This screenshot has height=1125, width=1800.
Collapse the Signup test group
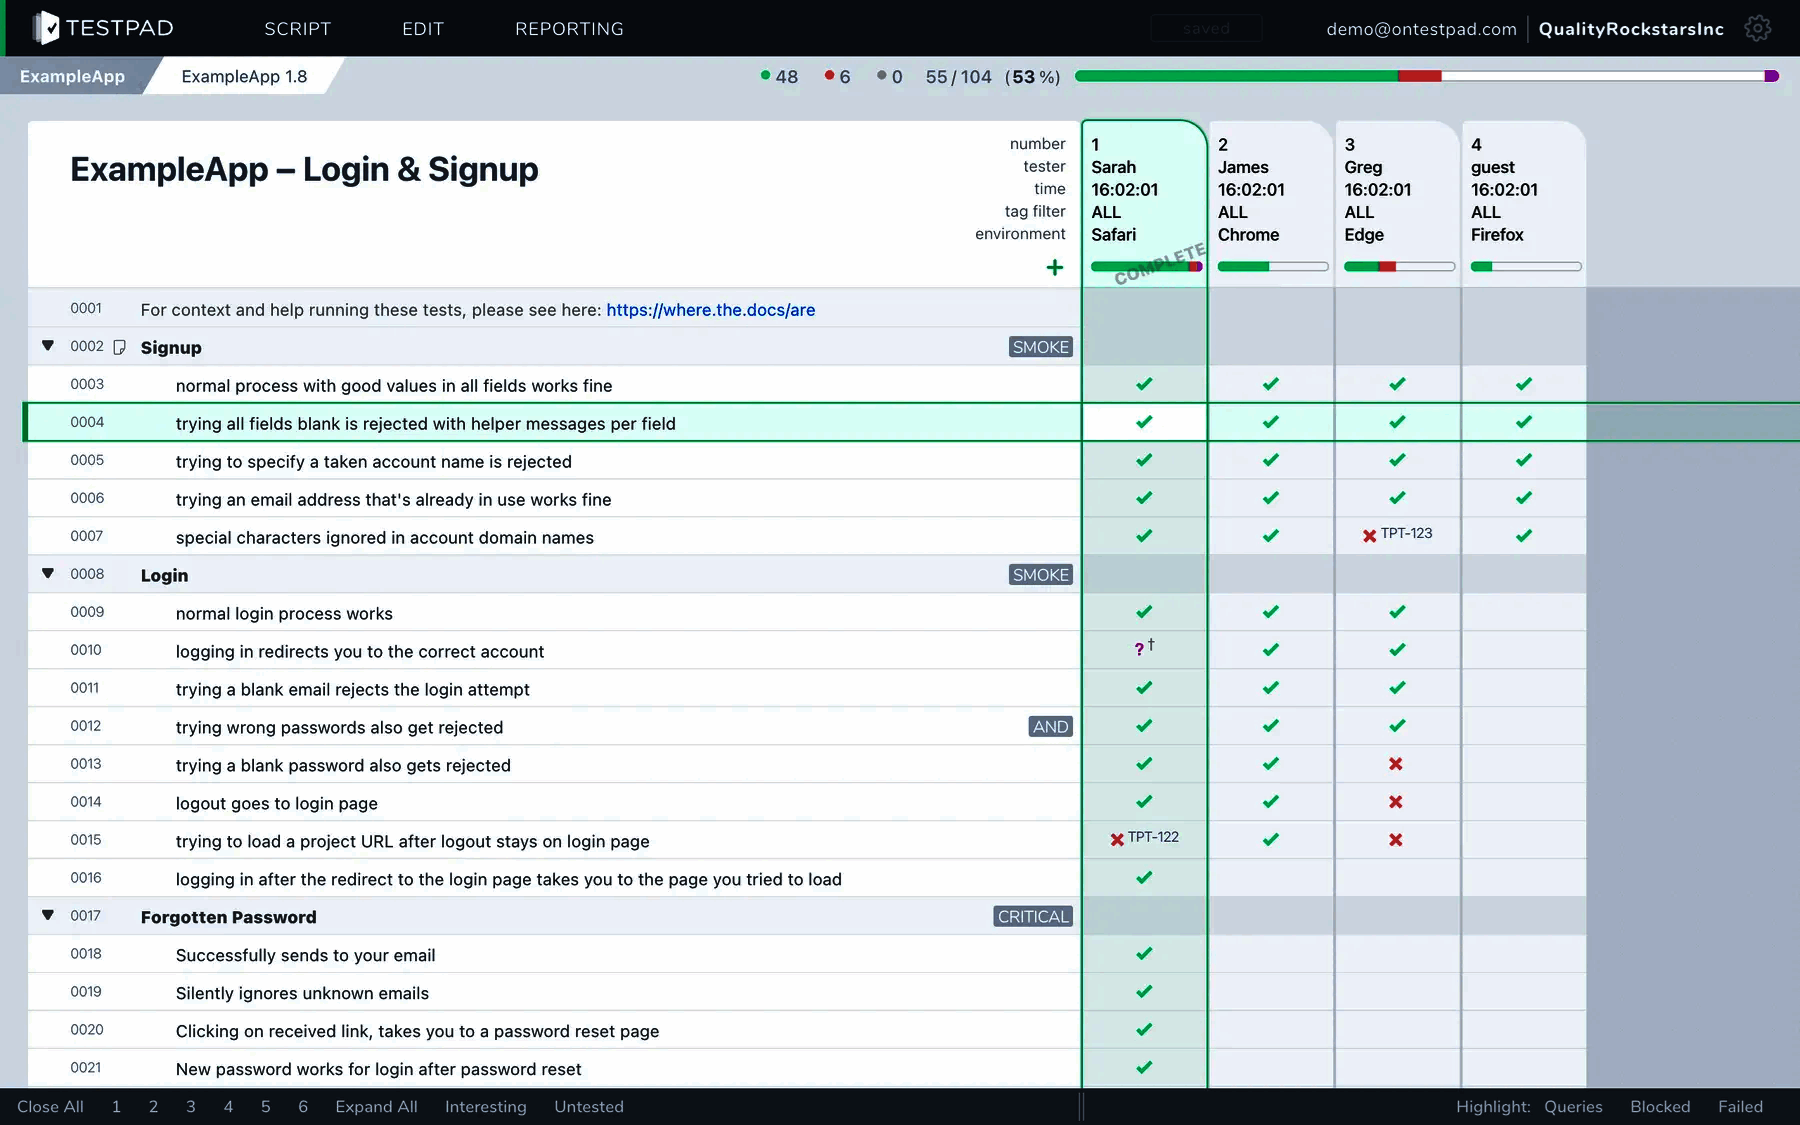[x=48, y=346]
